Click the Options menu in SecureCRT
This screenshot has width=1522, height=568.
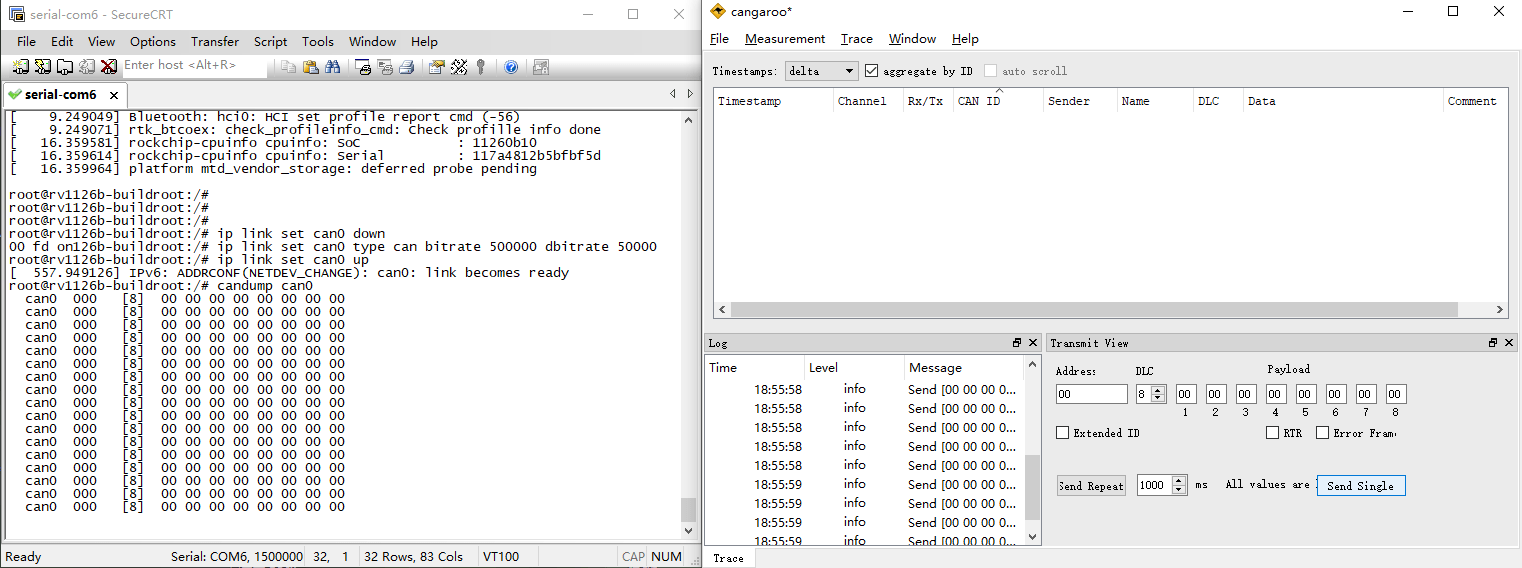pos(153,42)
